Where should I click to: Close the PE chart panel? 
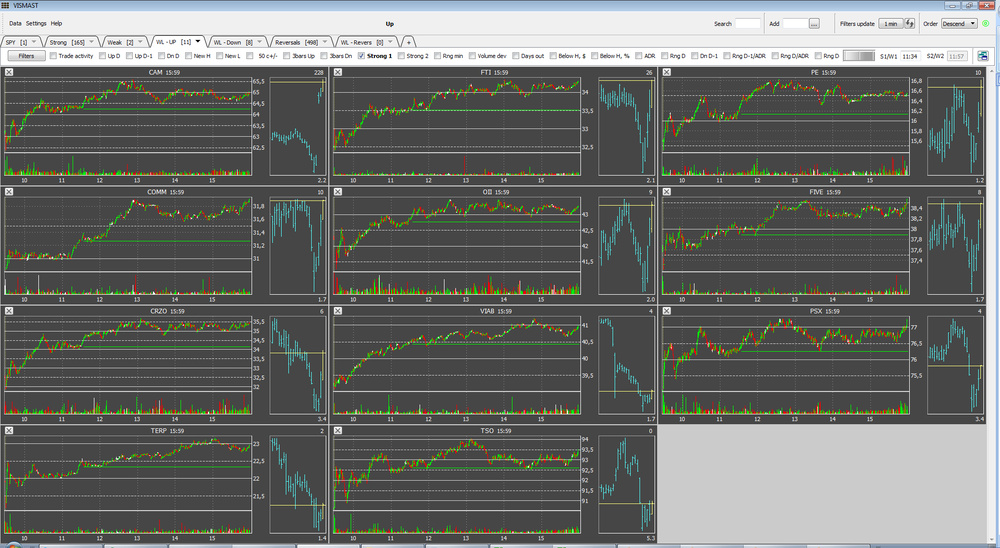pyautogui.click(x=666, y=72)
